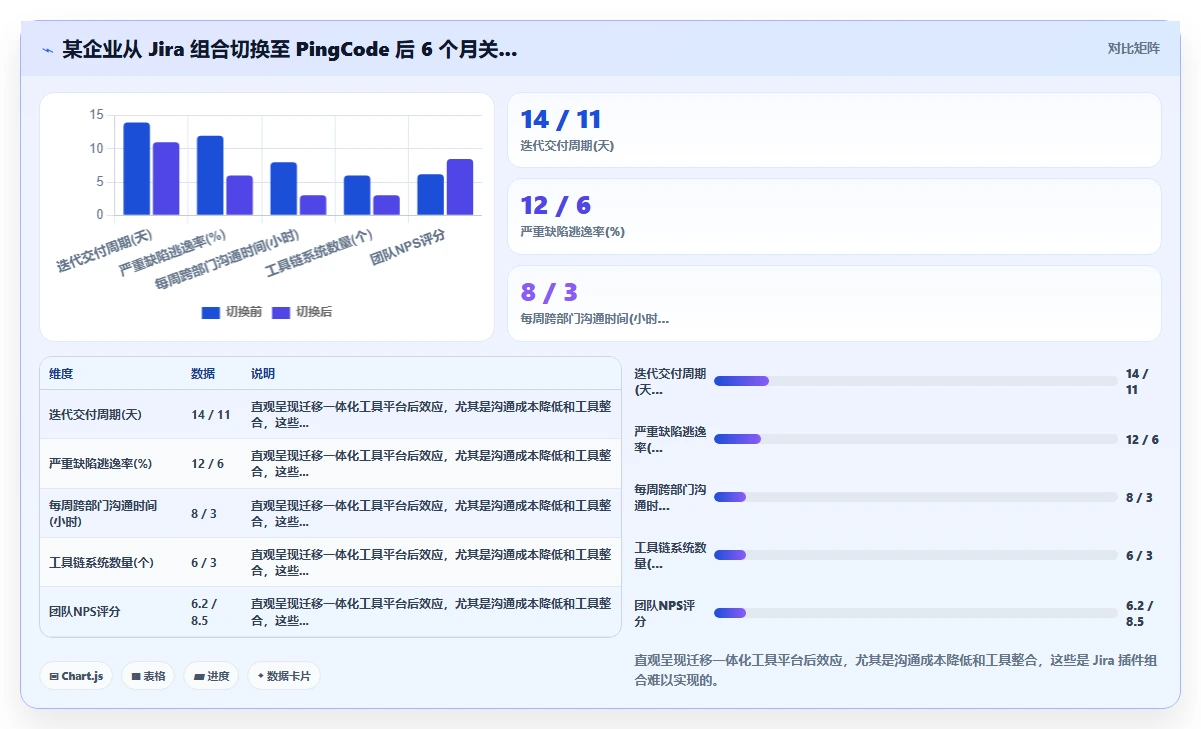1201x729 pixels.
Task: Toggle the 切换后 legend entry
Action: 302,312
